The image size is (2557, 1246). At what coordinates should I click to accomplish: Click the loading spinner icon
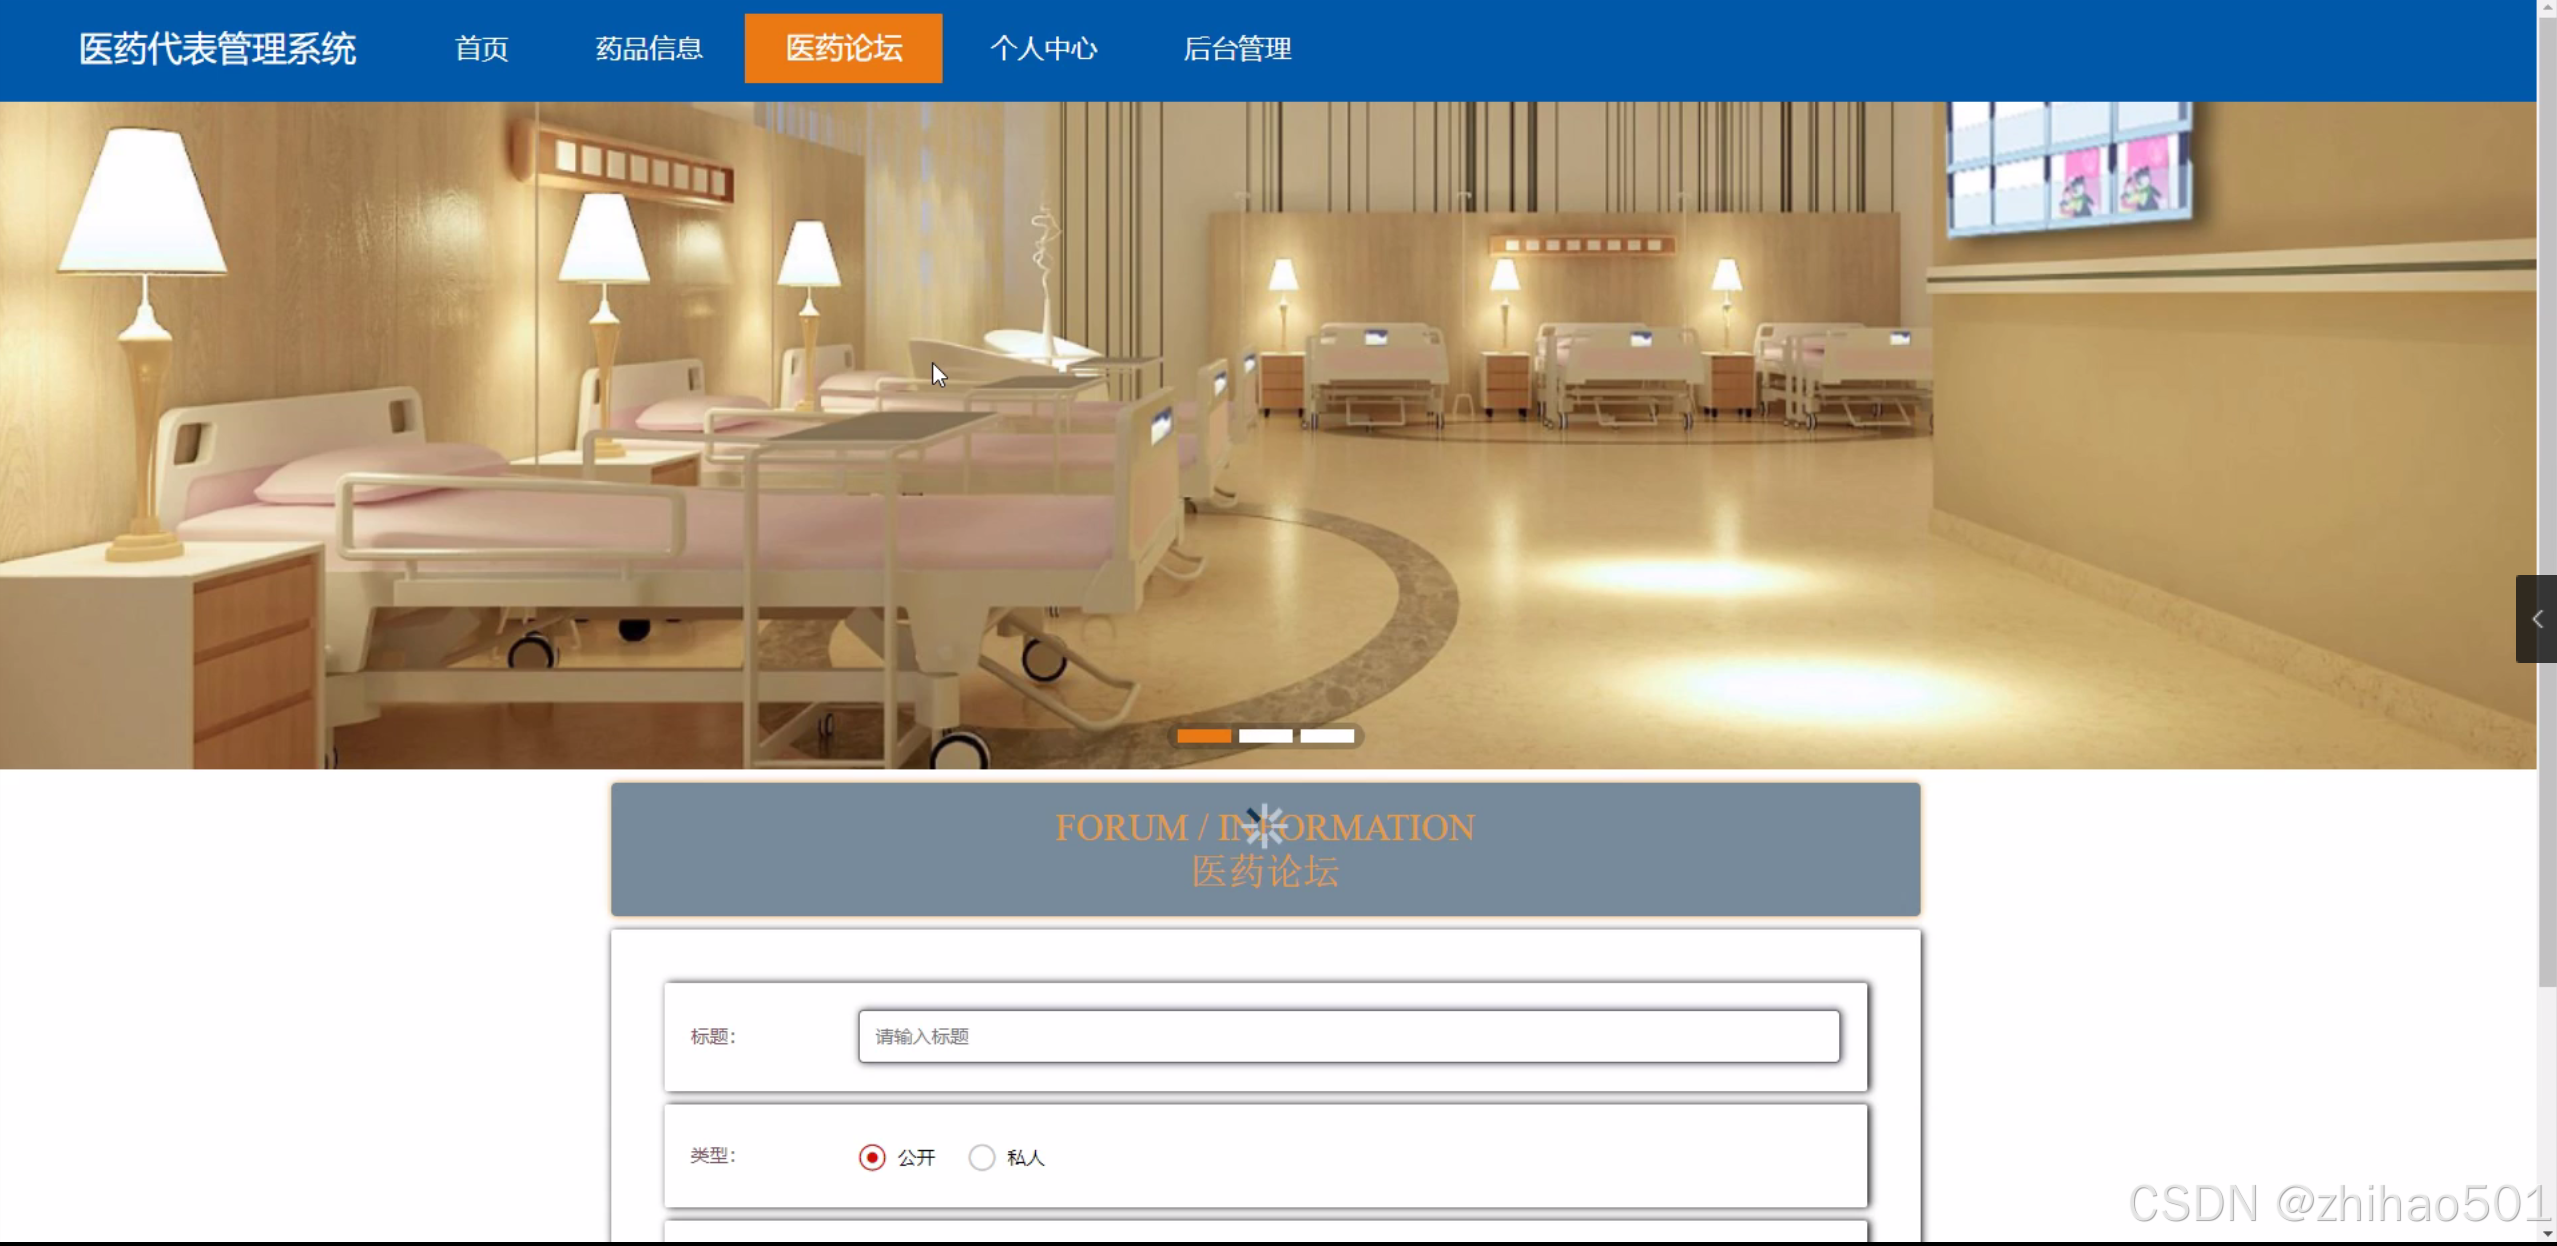pos(1265,826)
